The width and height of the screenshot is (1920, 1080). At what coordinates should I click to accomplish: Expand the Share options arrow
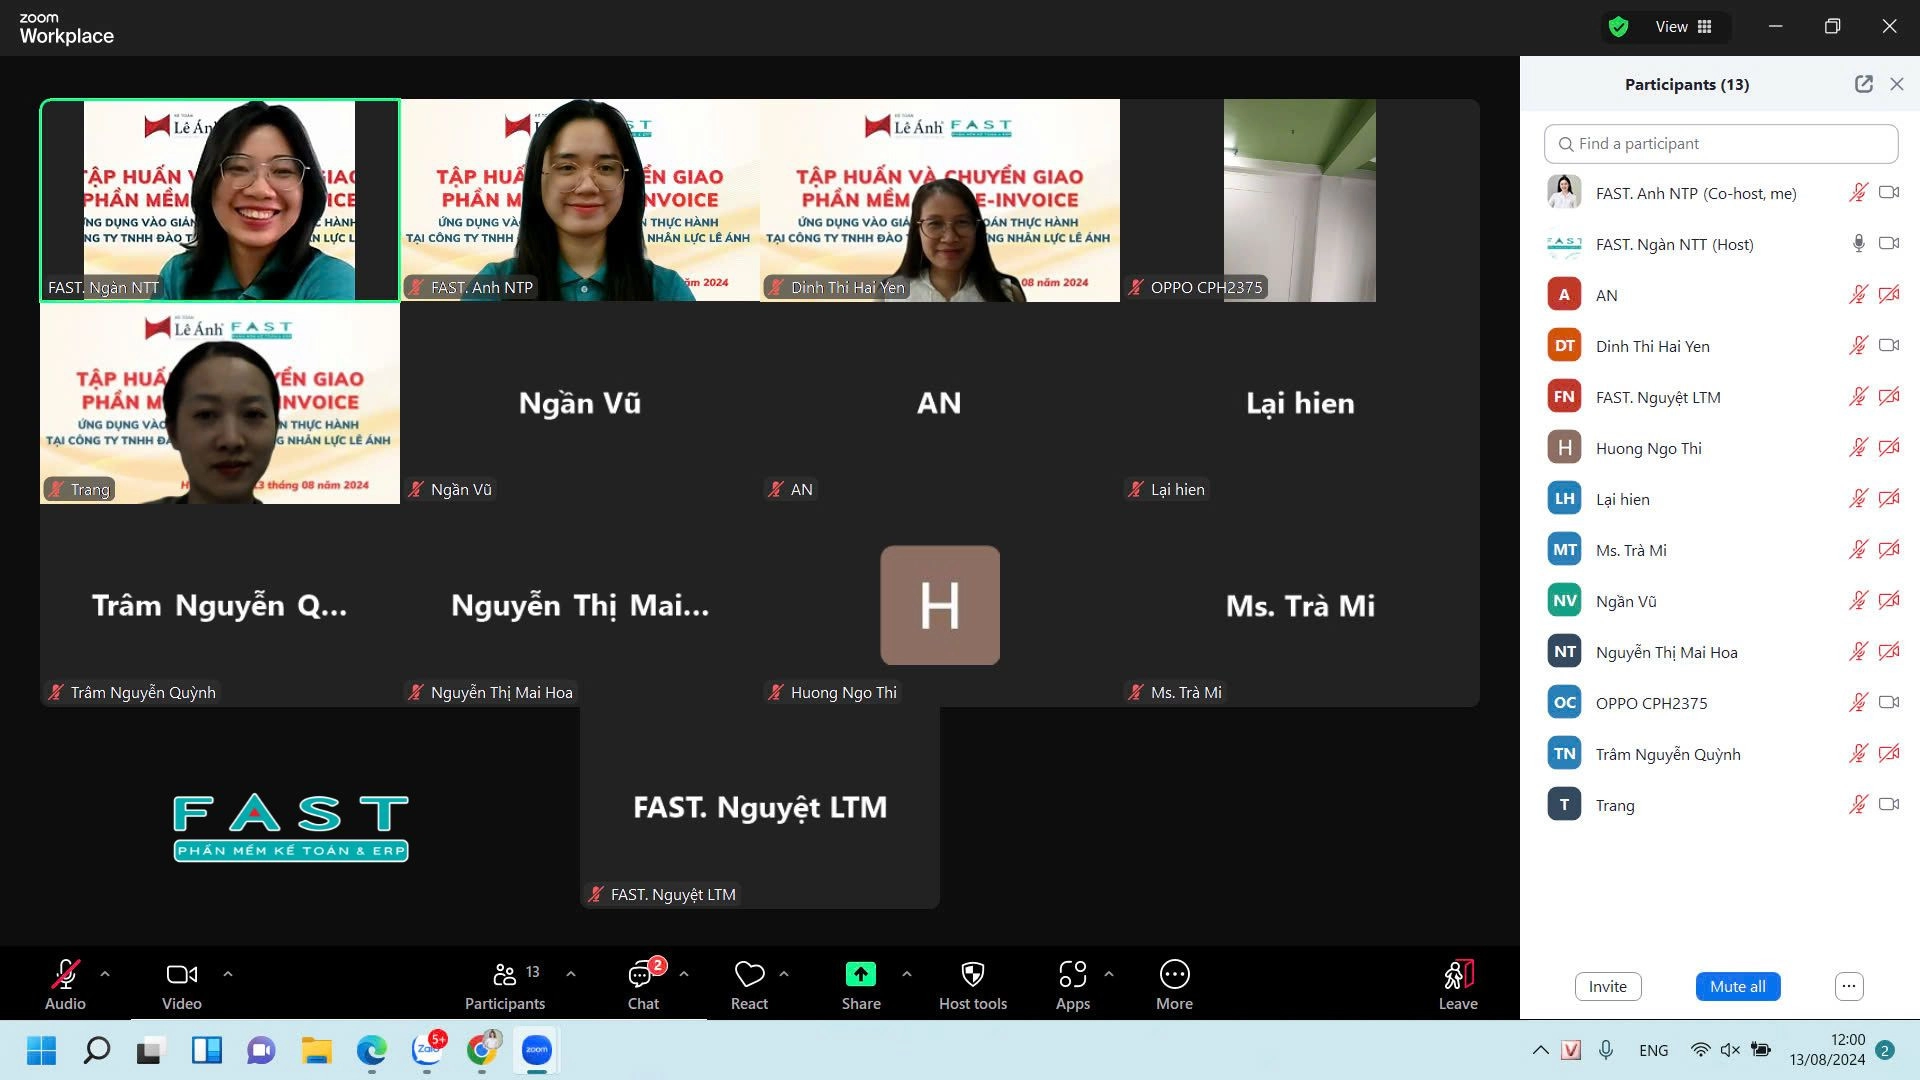click(x=907, y=973)
